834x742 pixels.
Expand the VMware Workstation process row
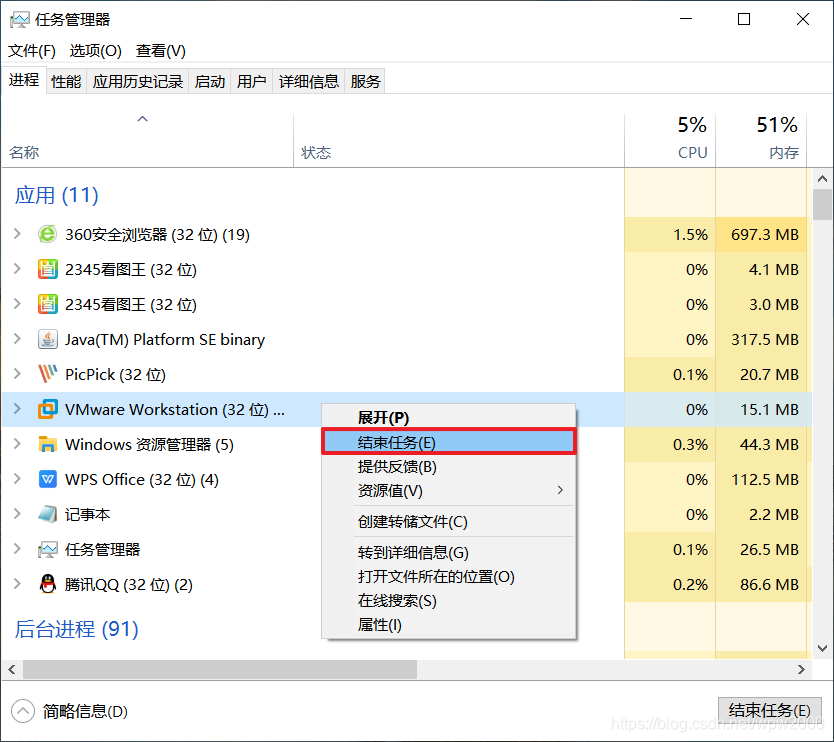pos(17,409)
